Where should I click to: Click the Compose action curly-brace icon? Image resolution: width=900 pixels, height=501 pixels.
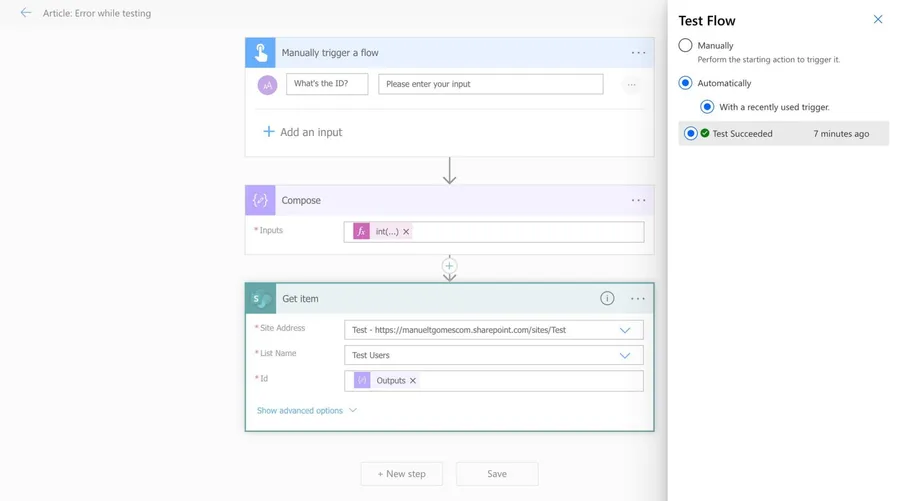[260, 200]
